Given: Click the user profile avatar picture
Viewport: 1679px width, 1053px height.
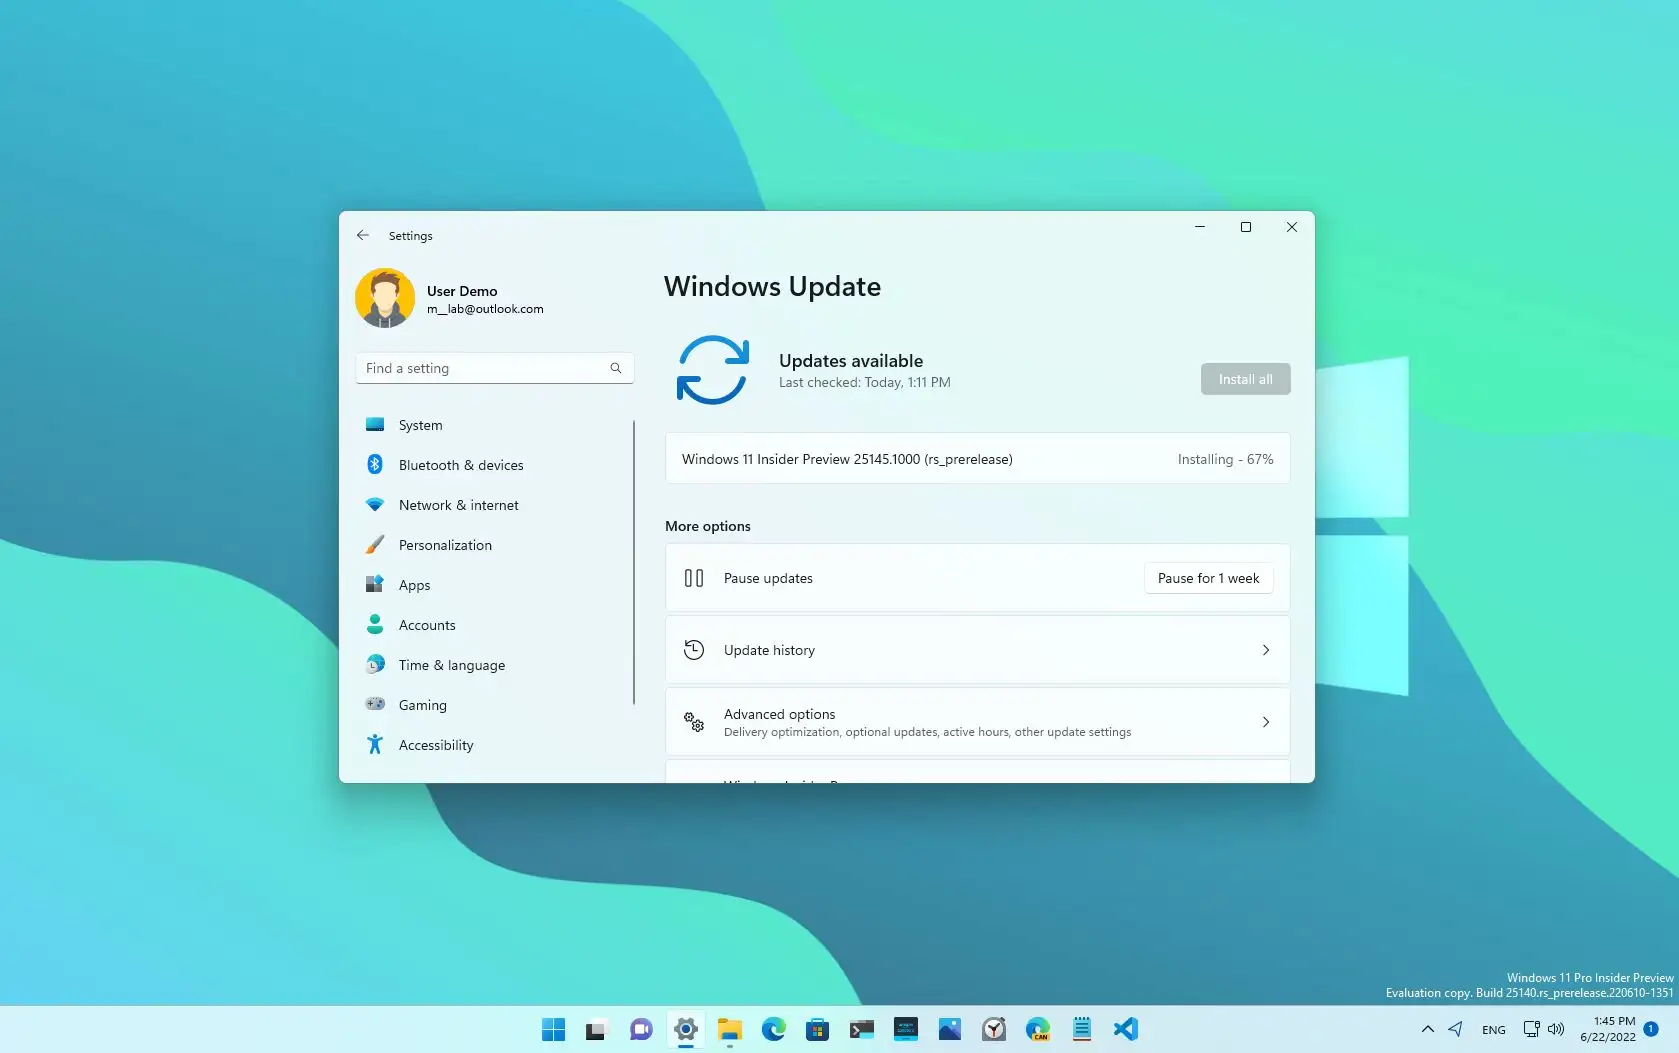Looking at the screenshot, I should click(385, 297).
